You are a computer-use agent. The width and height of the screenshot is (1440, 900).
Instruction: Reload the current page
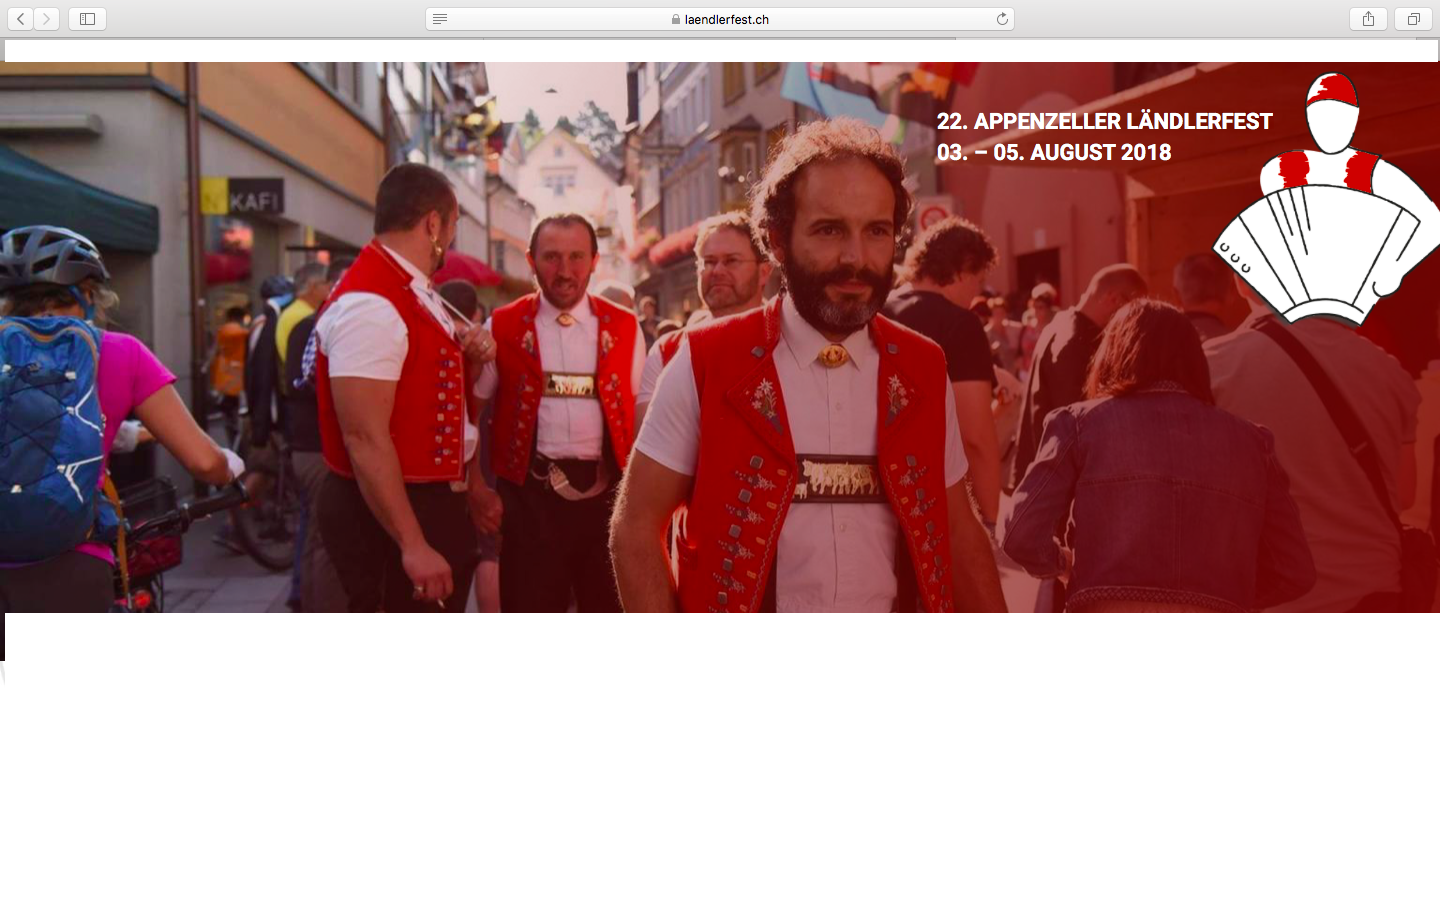pos(1002,19)
